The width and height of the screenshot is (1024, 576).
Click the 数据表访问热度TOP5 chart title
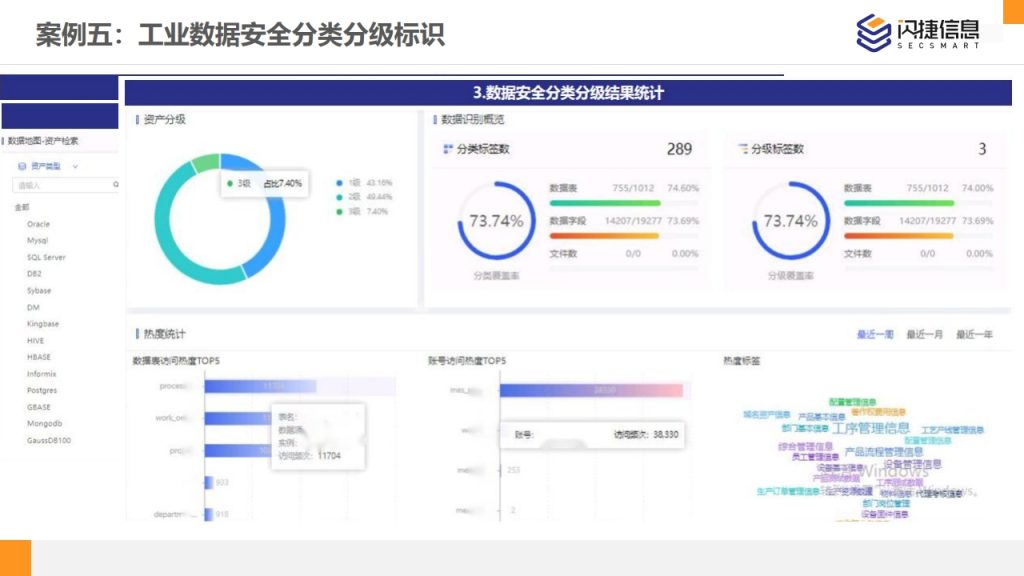click(x=176, y=360)
